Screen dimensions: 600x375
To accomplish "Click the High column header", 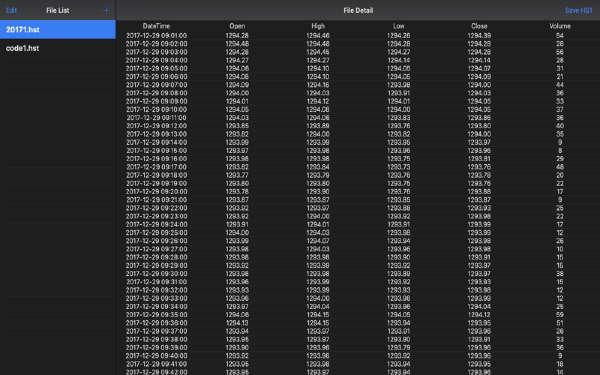I will 318,26.
